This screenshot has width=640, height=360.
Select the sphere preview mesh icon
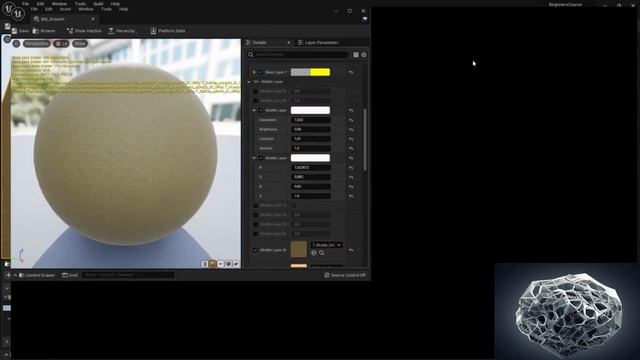click(213, 264)
